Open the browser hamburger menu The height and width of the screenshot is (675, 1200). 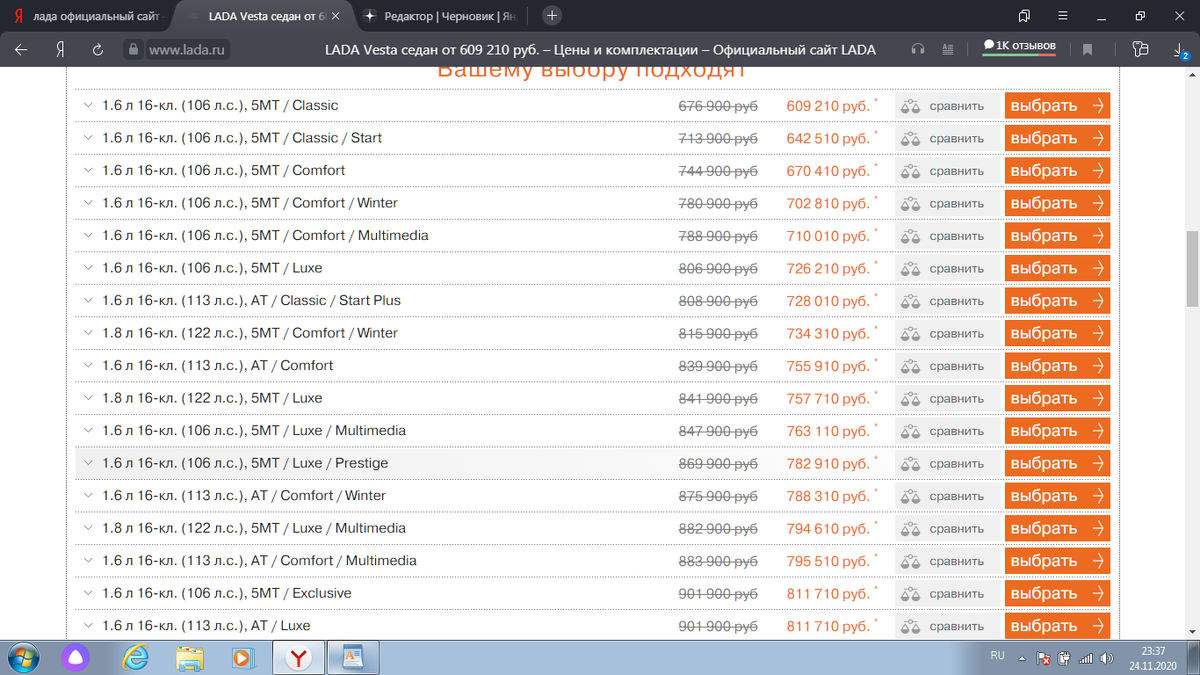click(1064, 15)
